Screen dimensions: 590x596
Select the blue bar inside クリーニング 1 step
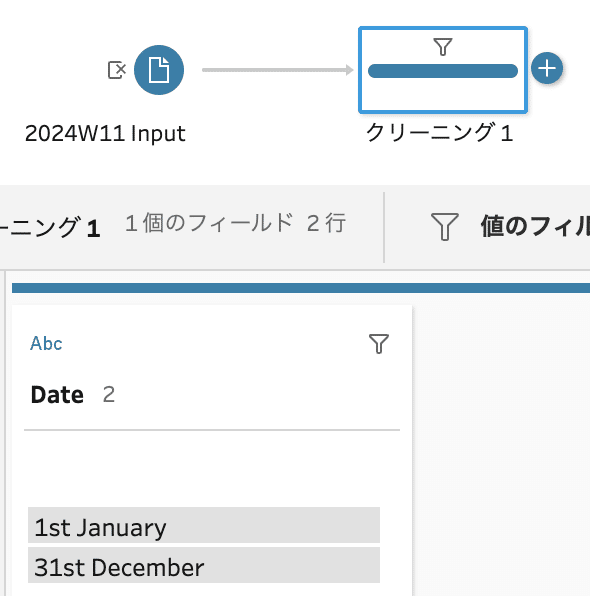pos(443,71)
